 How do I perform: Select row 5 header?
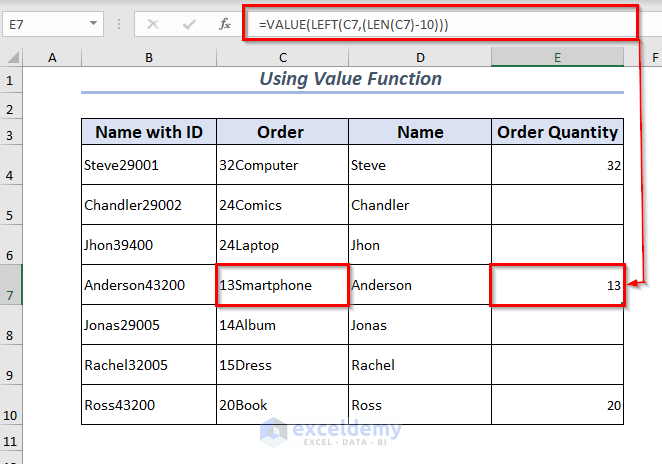tap(11, 204)
